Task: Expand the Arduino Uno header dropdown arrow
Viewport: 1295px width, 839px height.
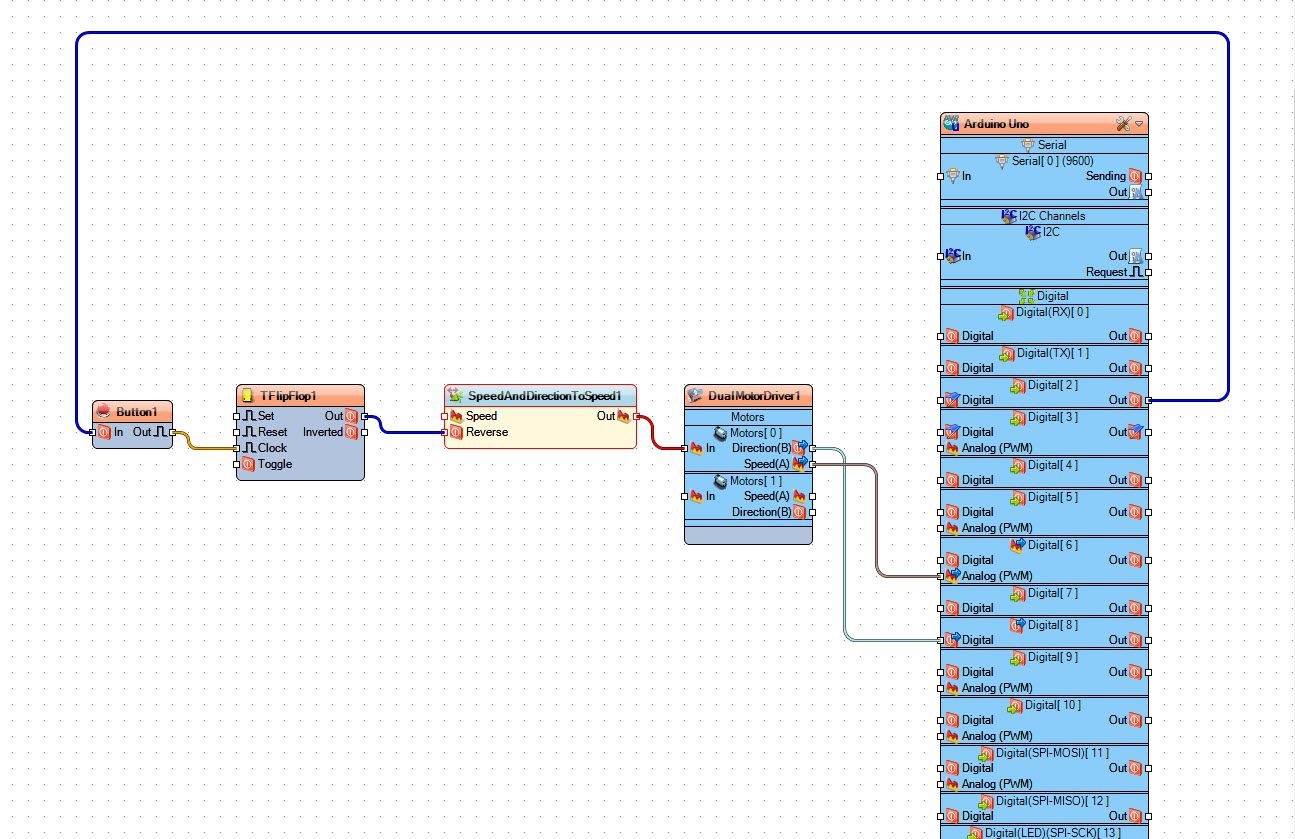Action: (x=1139, y=124)
